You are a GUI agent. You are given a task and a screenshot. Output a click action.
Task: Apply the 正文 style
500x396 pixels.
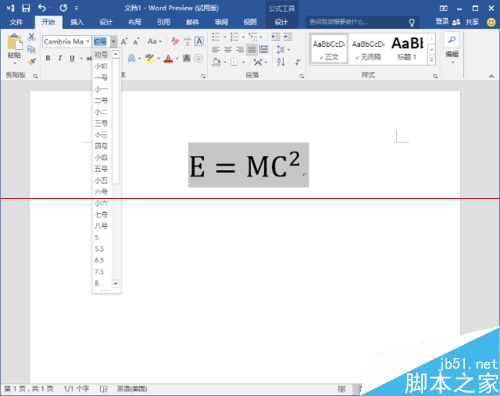(x=329, y=49)
